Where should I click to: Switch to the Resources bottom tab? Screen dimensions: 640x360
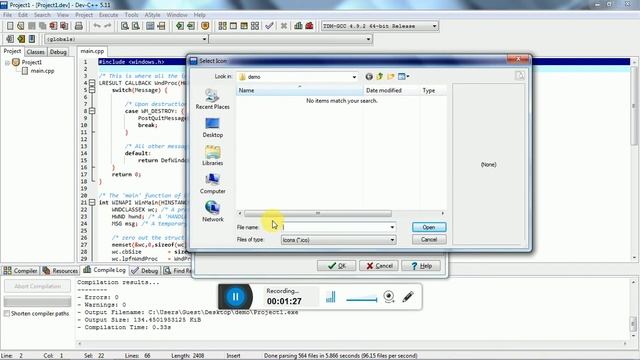point(60,271)
